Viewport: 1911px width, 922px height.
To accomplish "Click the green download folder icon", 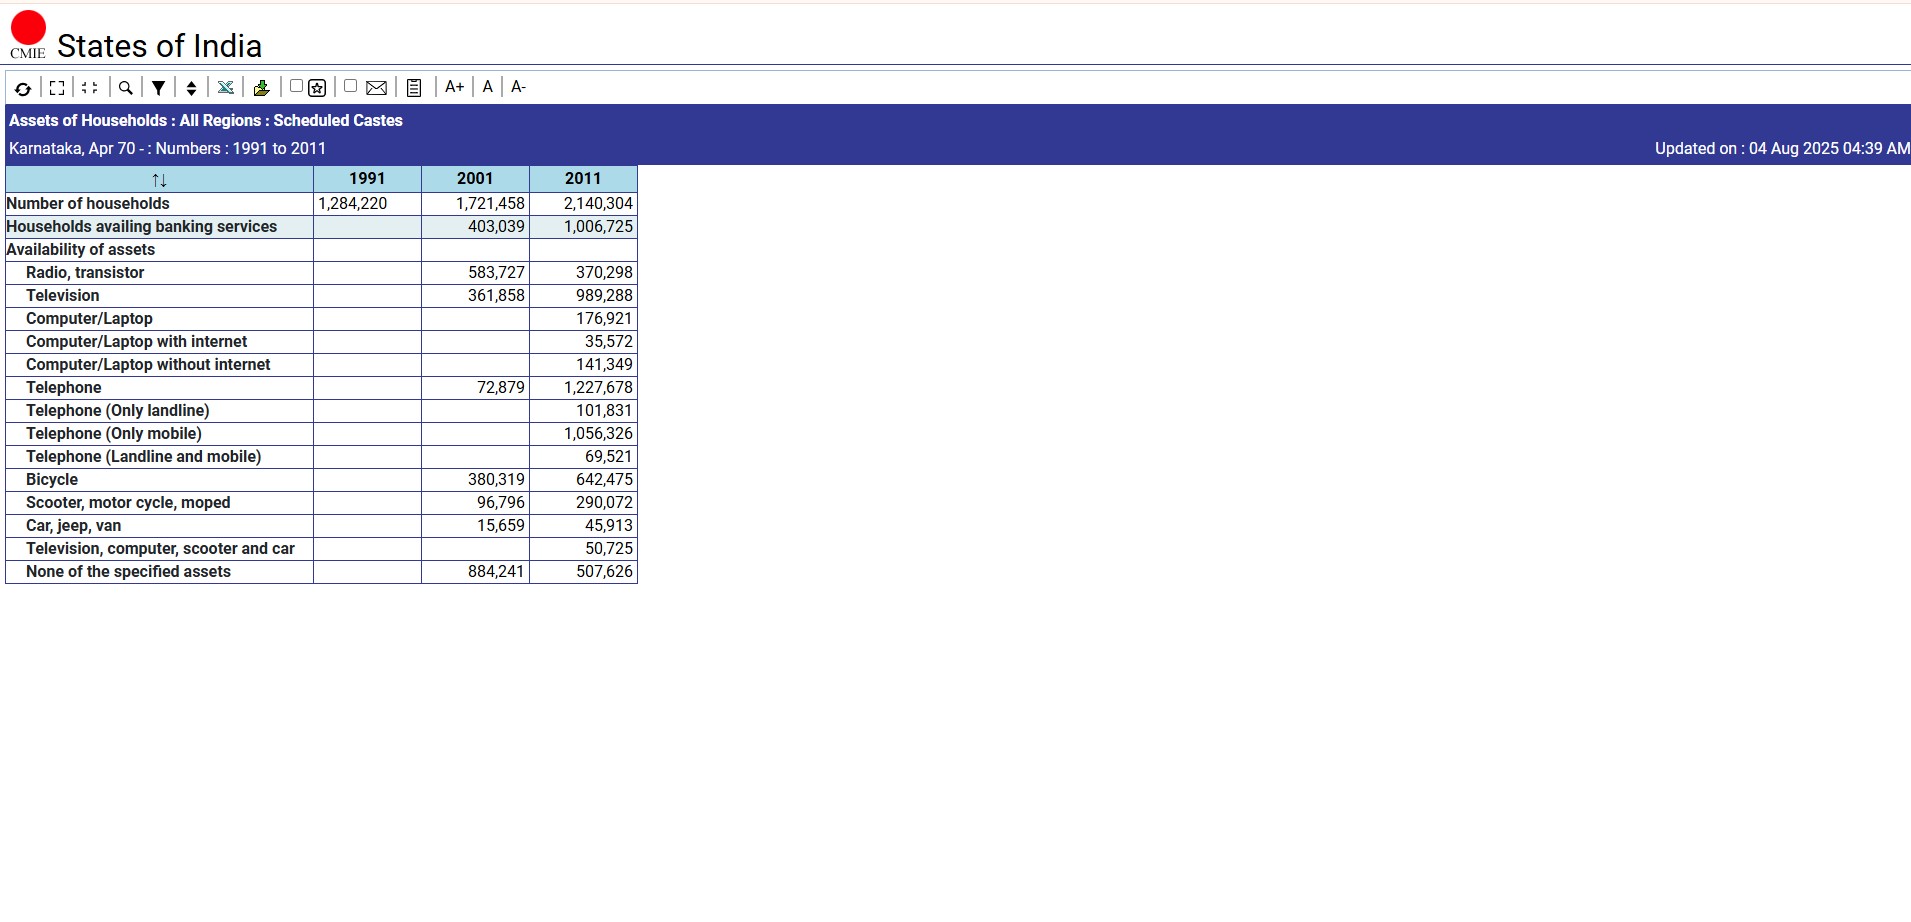I will click(261, 88).
